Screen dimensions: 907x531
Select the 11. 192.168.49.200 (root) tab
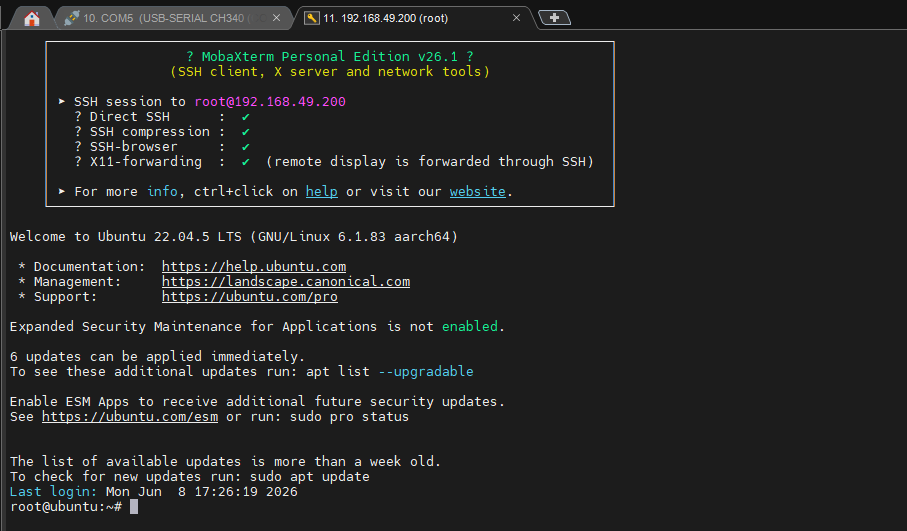[x=385, y=18]
